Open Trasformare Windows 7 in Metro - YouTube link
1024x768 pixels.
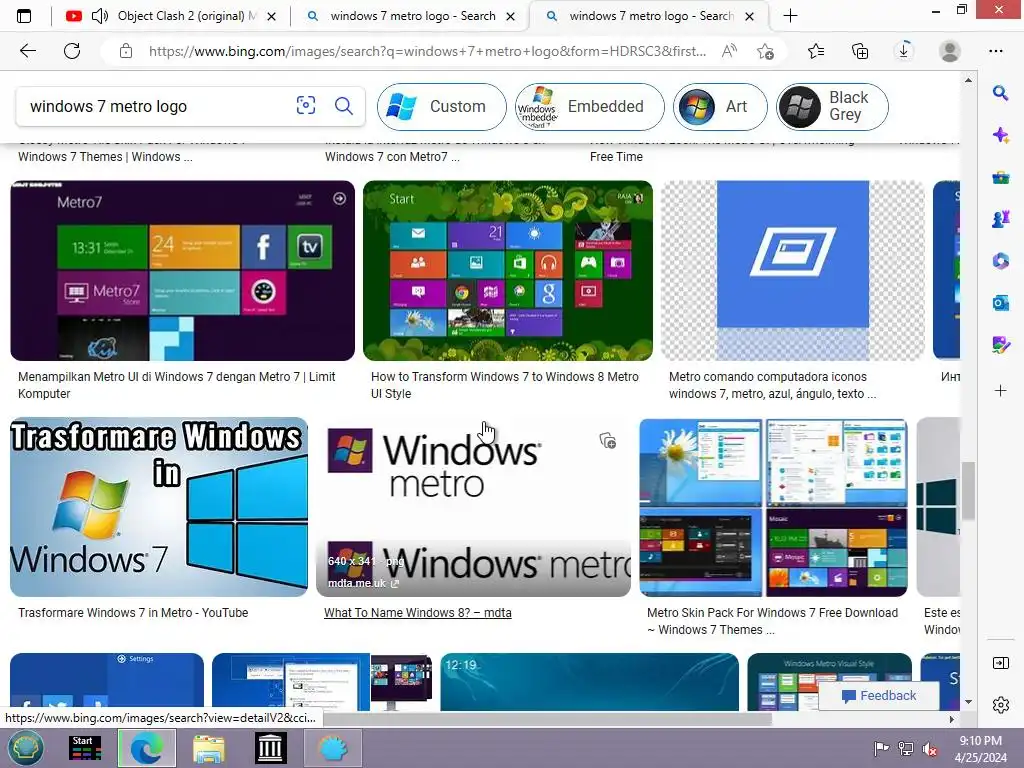pyautogui.click(x=133, y=613)
